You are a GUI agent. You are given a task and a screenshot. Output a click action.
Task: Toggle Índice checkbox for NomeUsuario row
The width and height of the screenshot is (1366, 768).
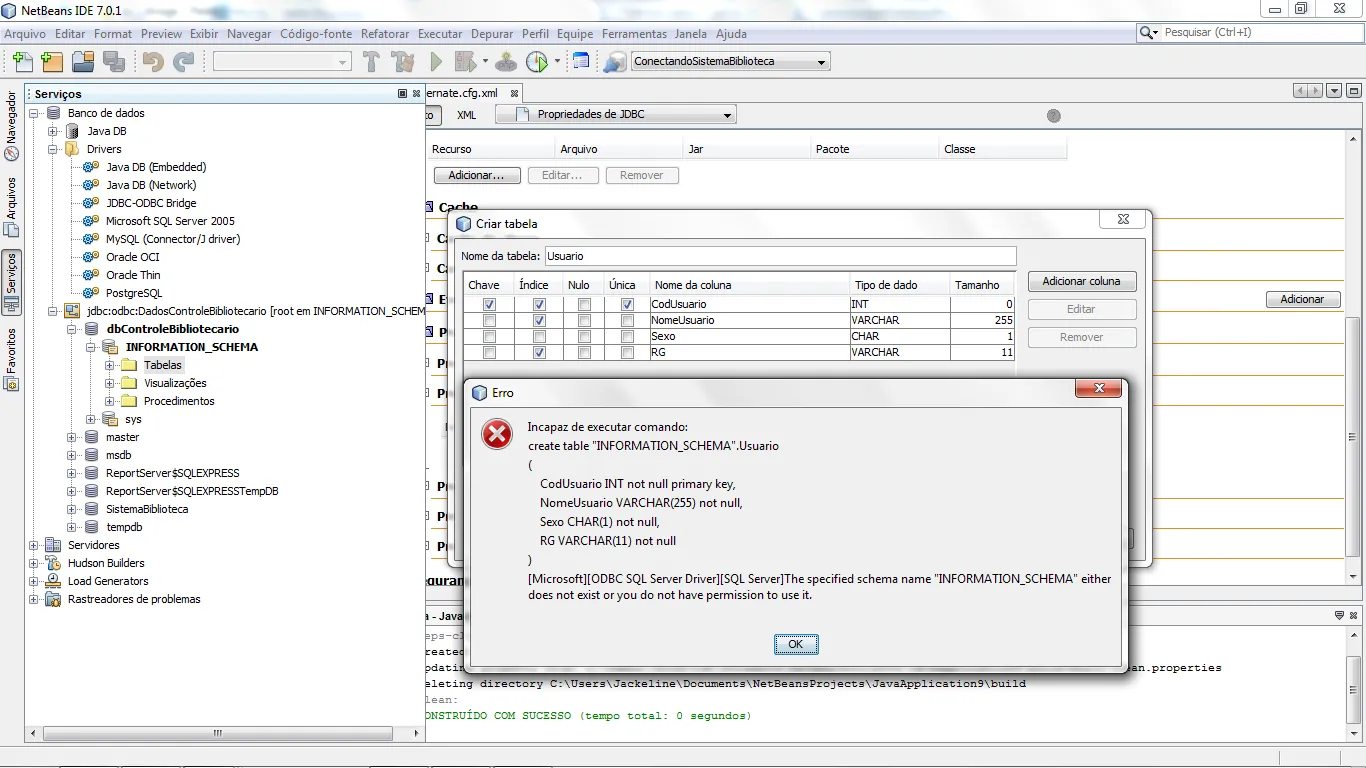tap(539, 320)
